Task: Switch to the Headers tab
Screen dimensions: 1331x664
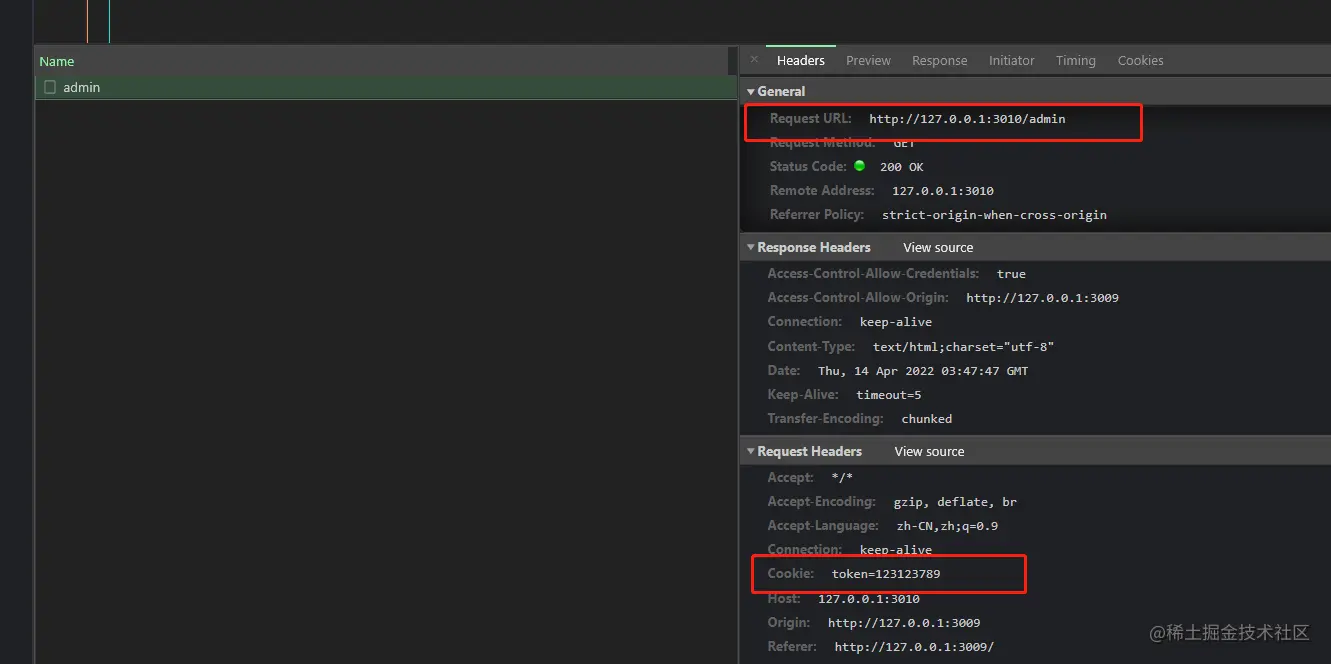Action: pos(801,60)
